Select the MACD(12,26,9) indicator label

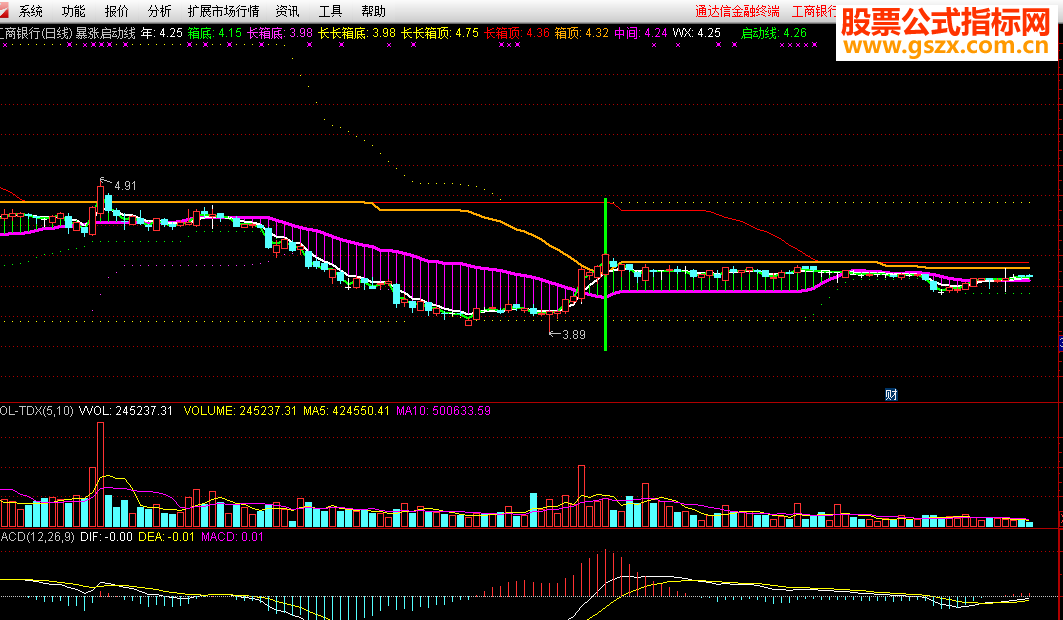[36, 537]
